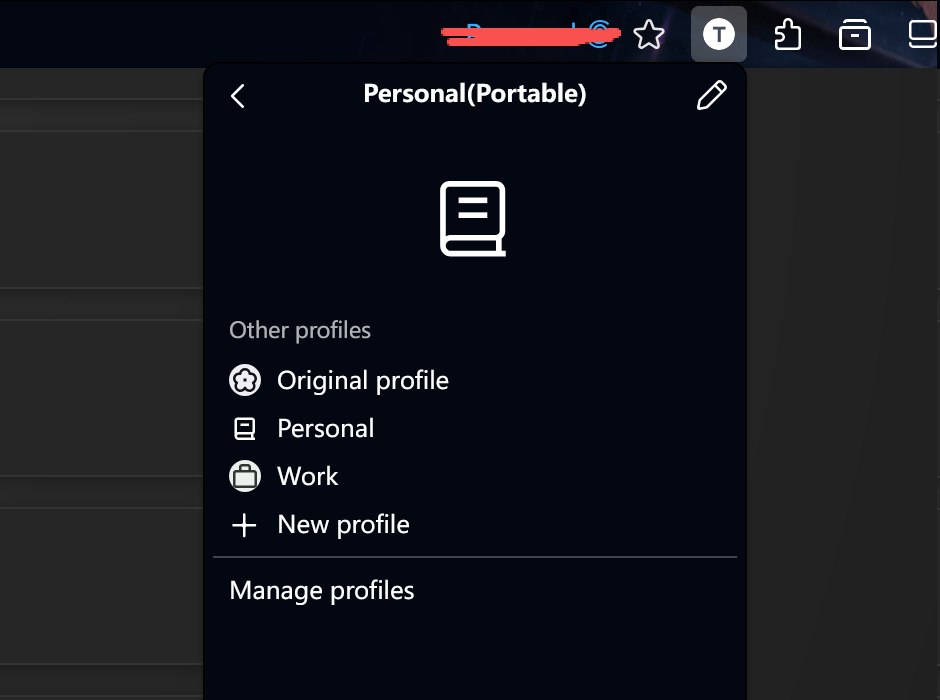Click the bookmark star icon

tap(649, 36)
